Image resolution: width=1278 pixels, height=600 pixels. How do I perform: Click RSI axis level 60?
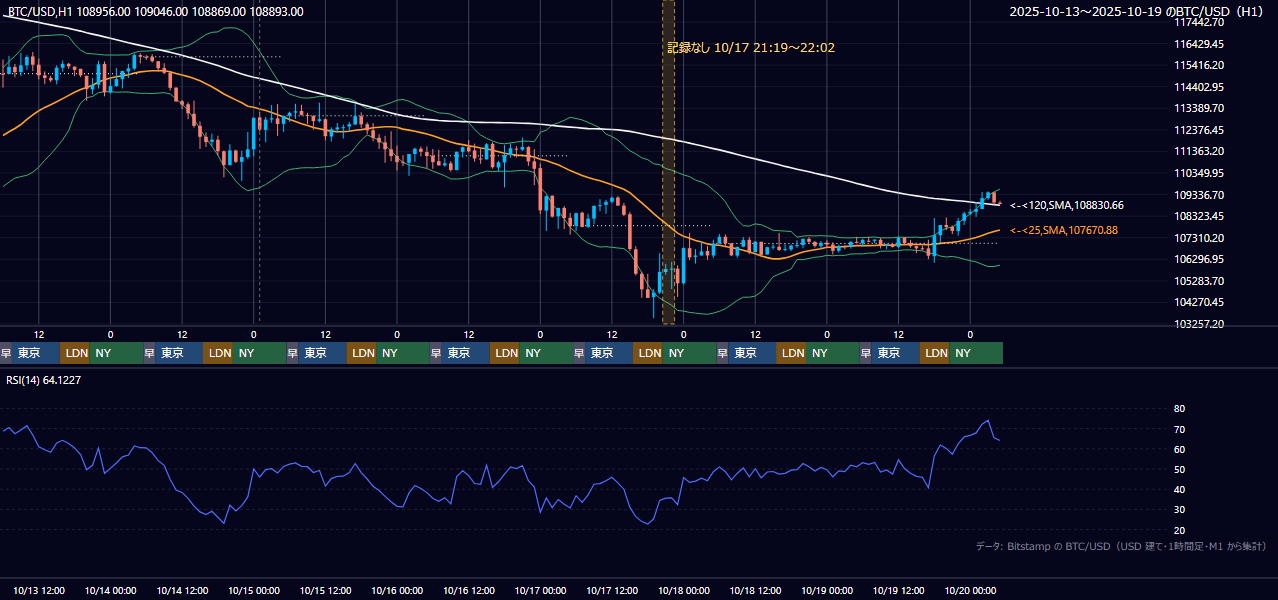click(1179, 449)
